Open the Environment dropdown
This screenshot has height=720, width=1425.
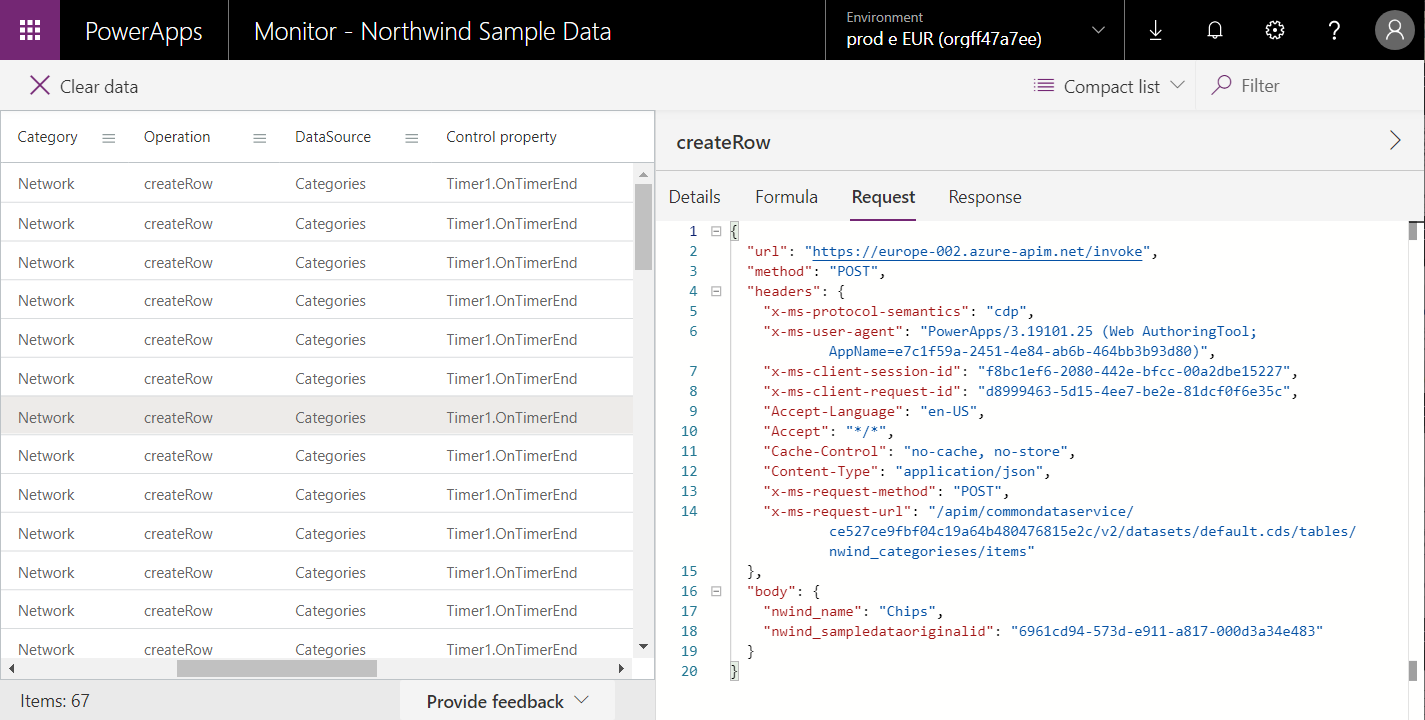(975, 30)
